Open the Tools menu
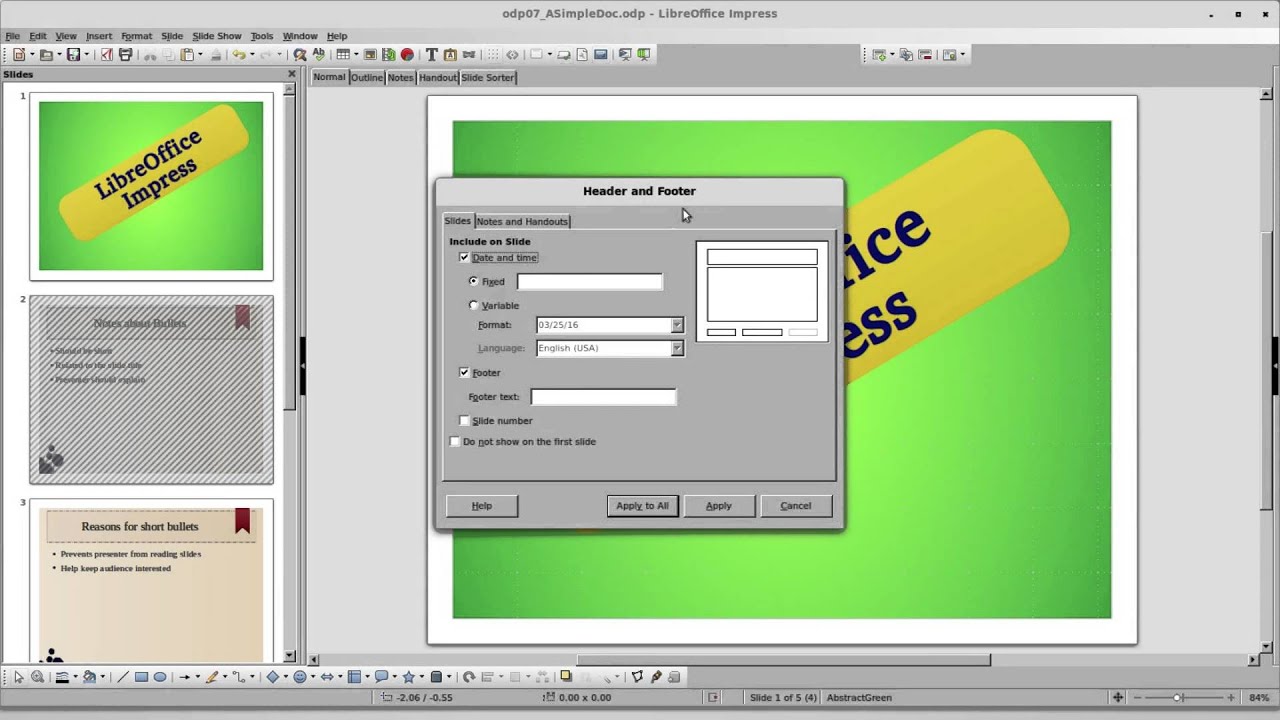 [262, 36]
